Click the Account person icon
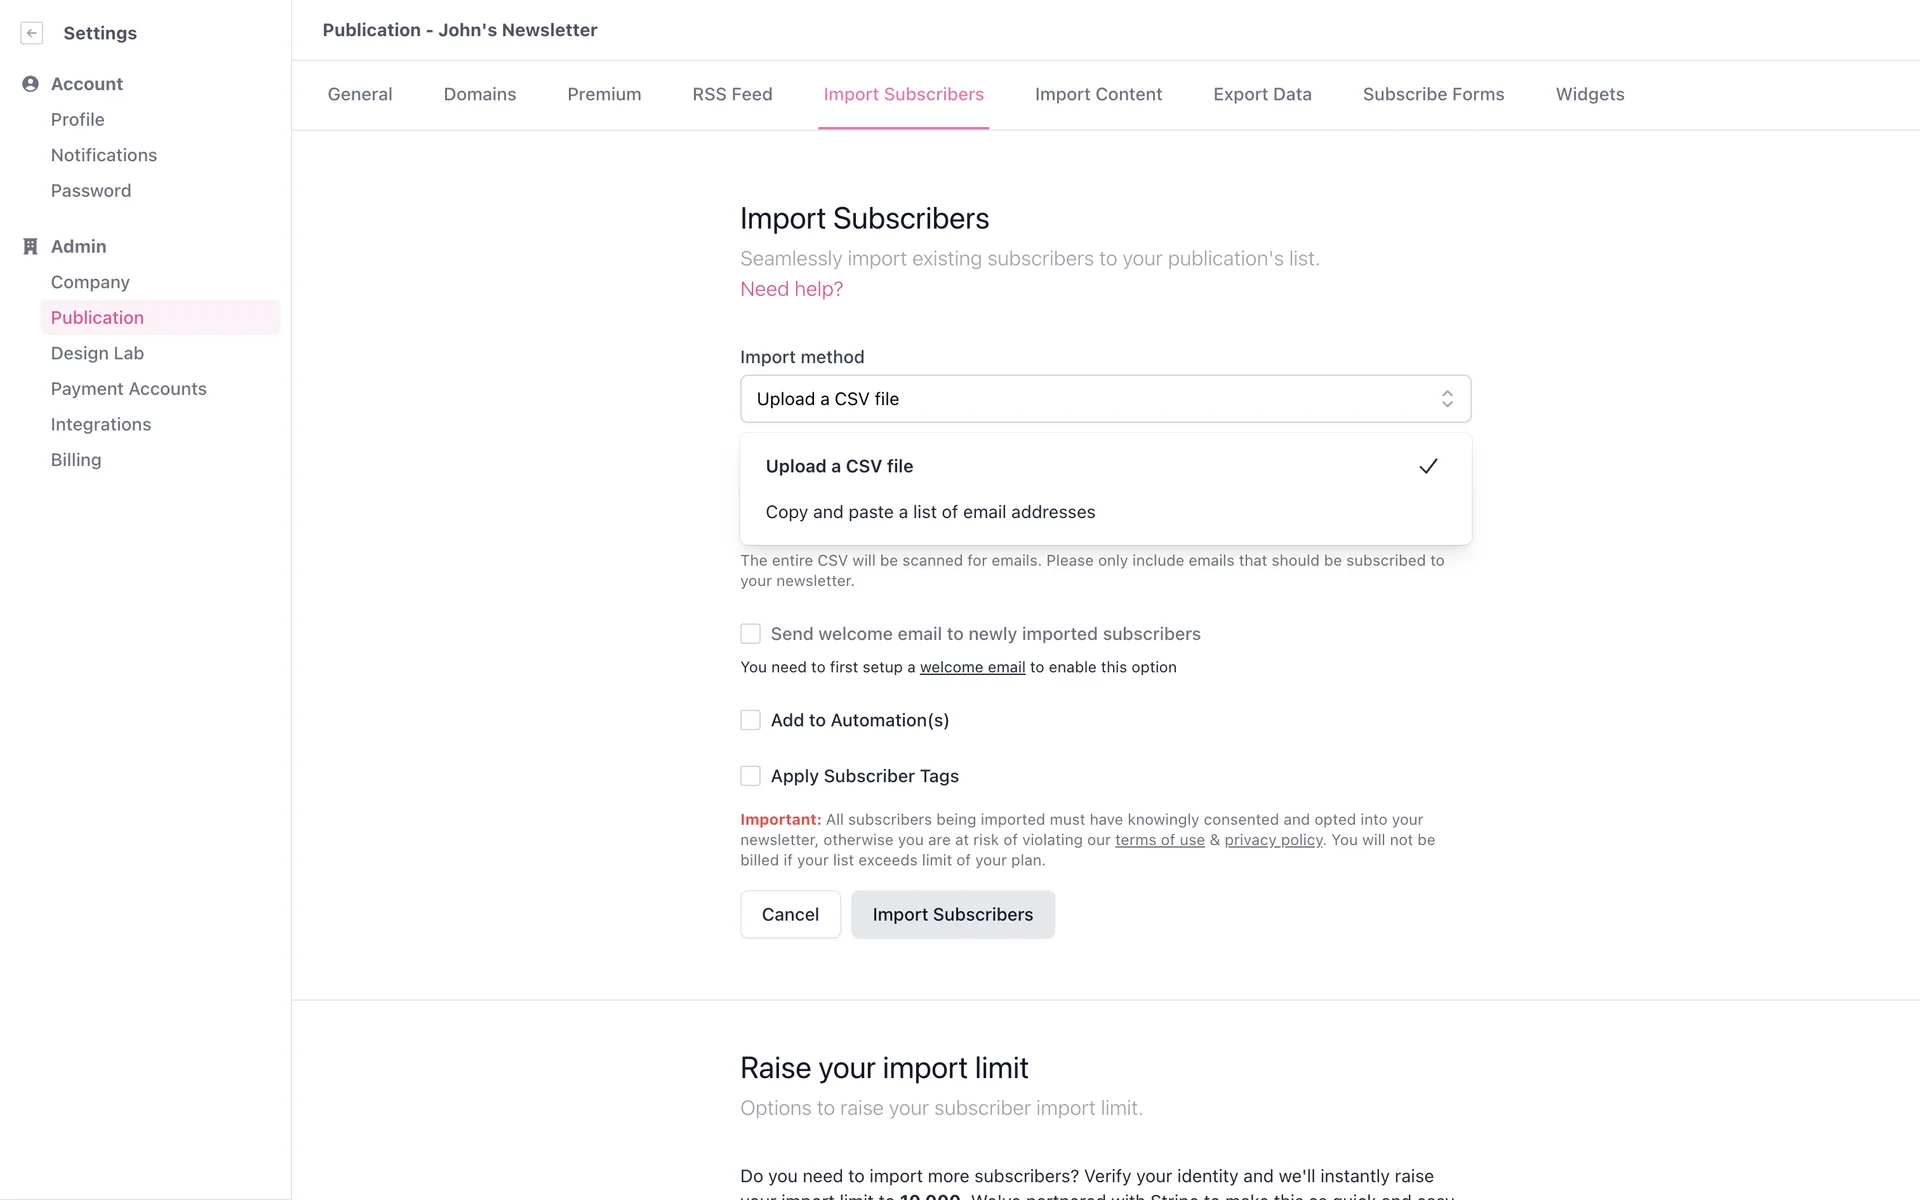 tap(30, 84)
